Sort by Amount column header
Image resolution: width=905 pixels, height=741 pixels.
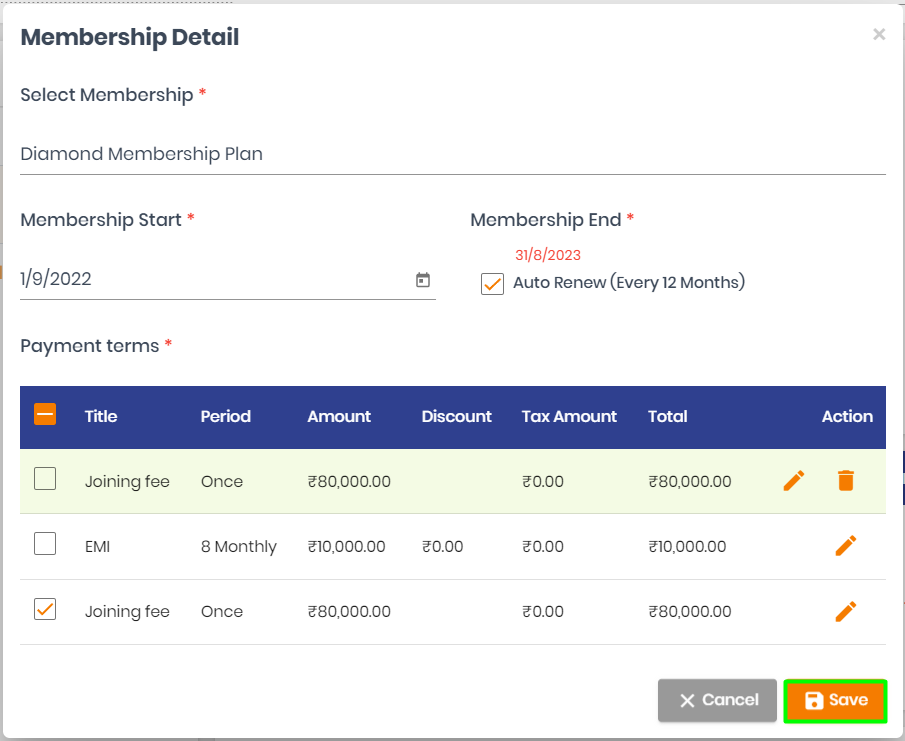[339, 416]
